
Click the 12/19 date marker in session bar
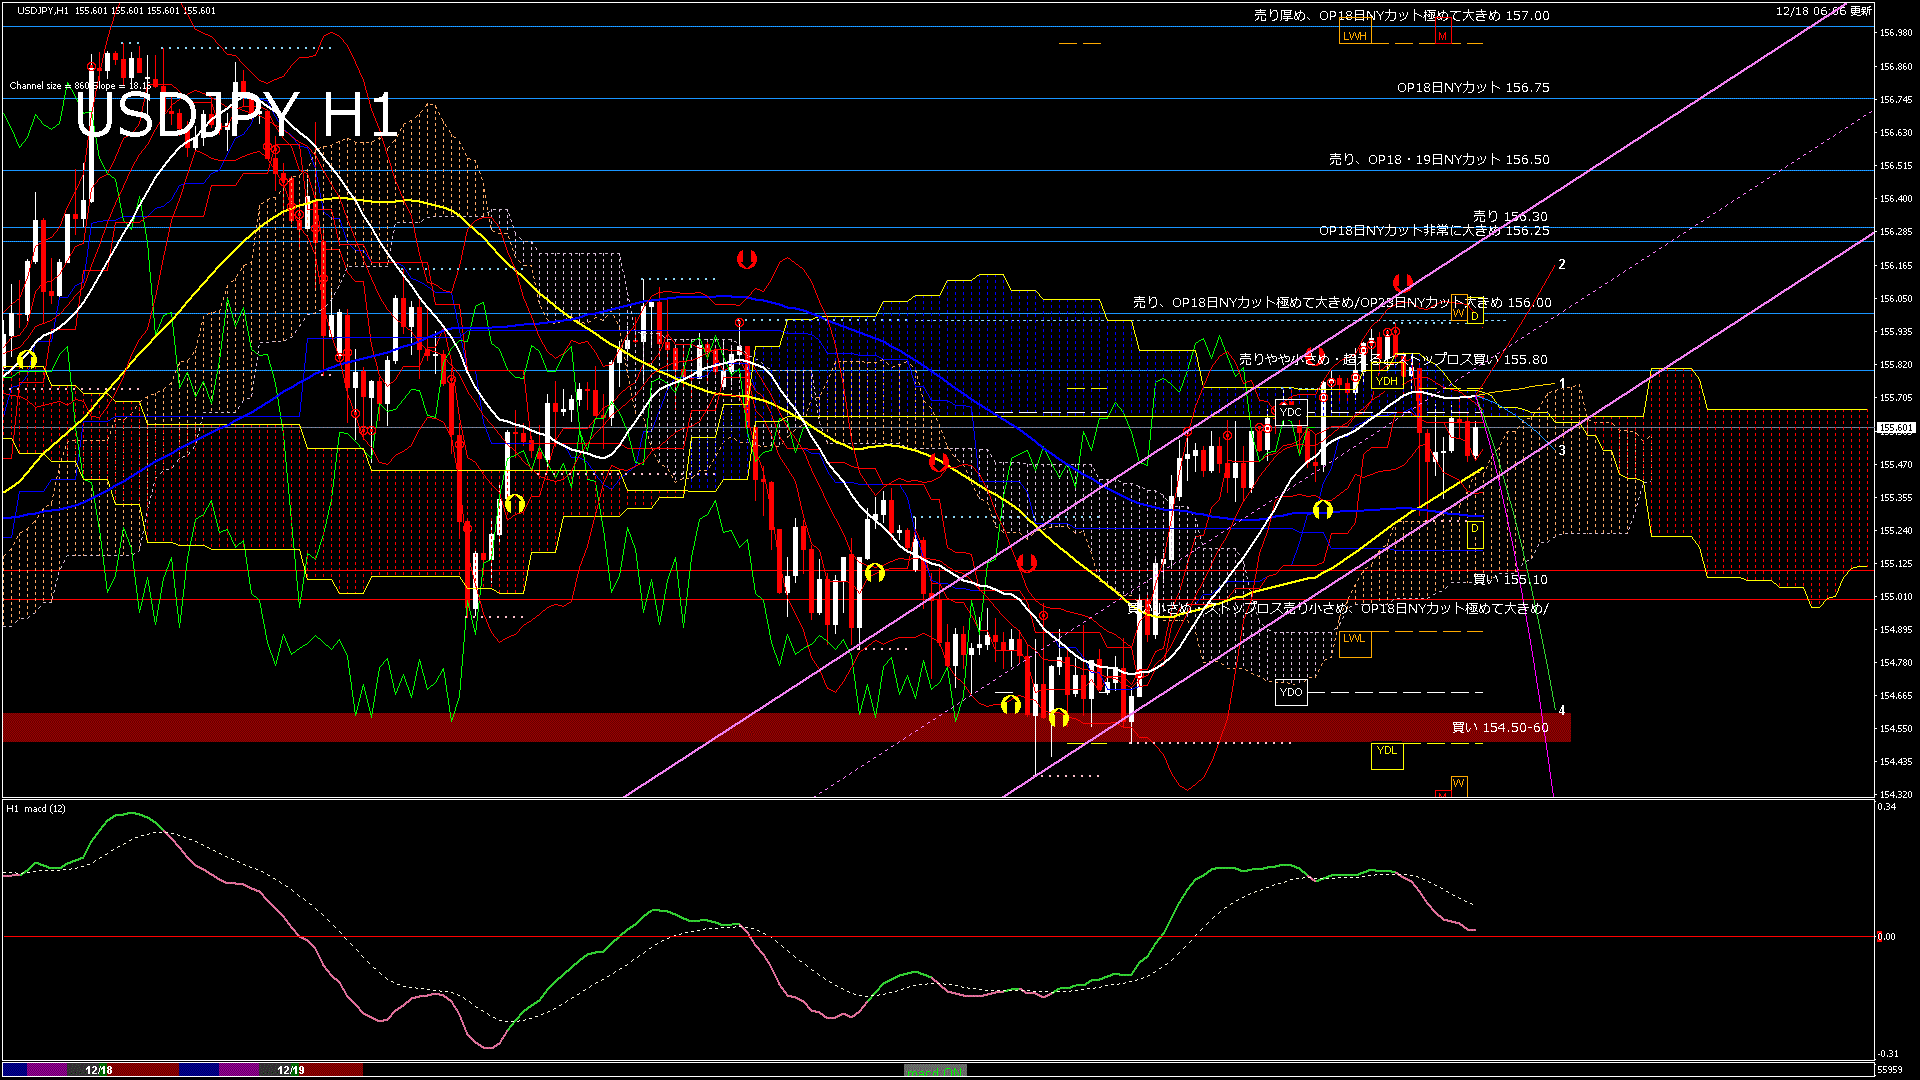point(290,1070)
